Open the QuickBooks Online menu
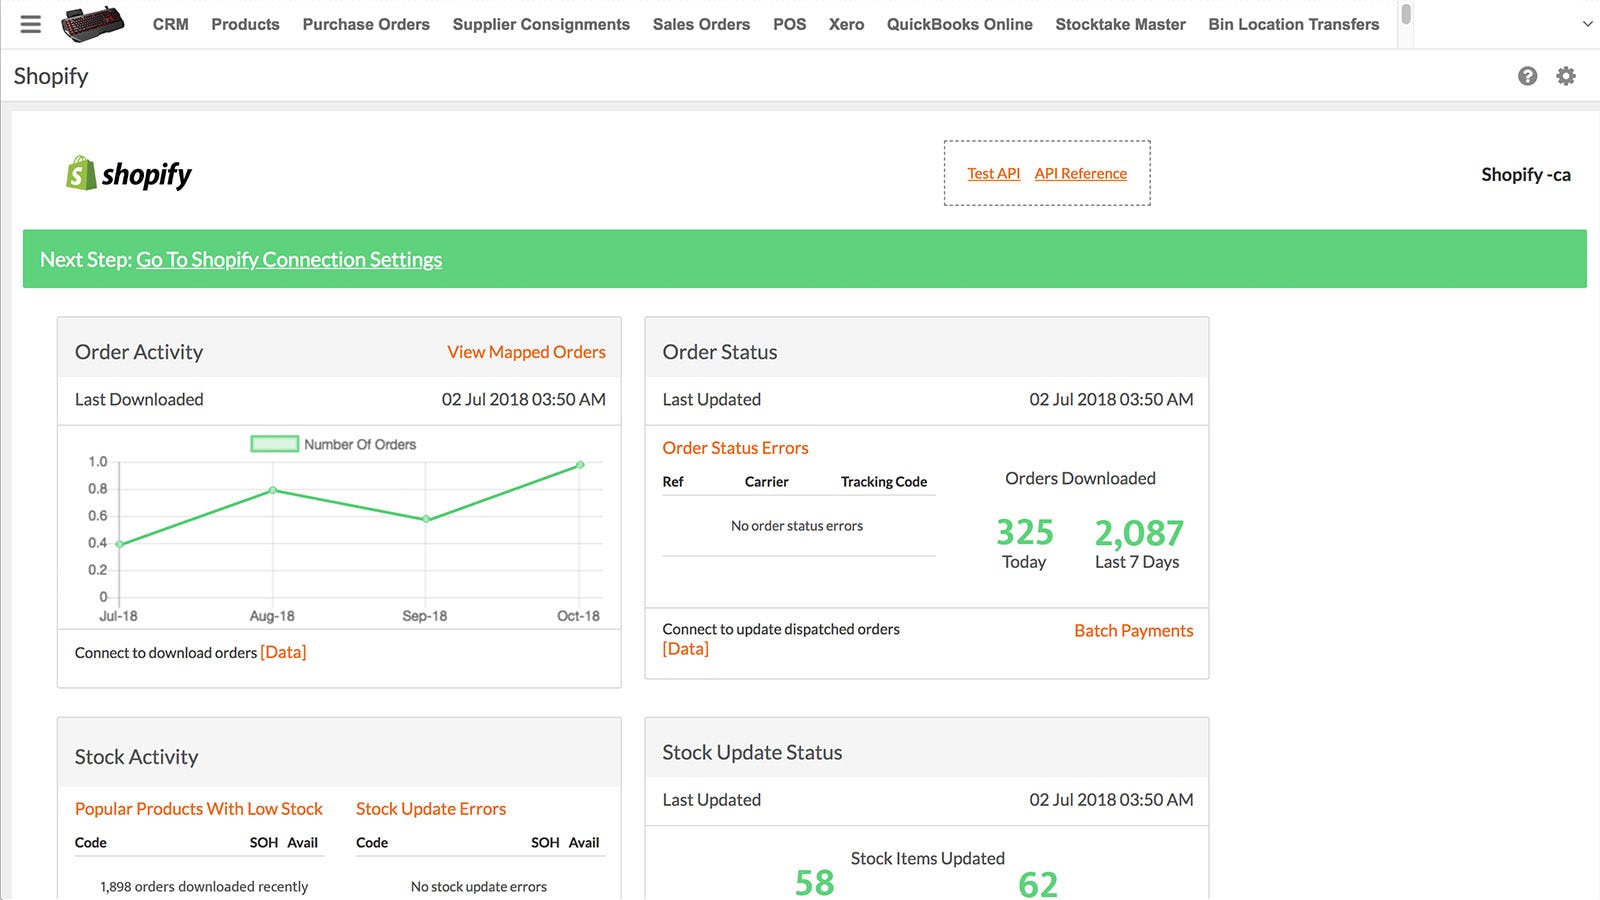 pos(960,24)
